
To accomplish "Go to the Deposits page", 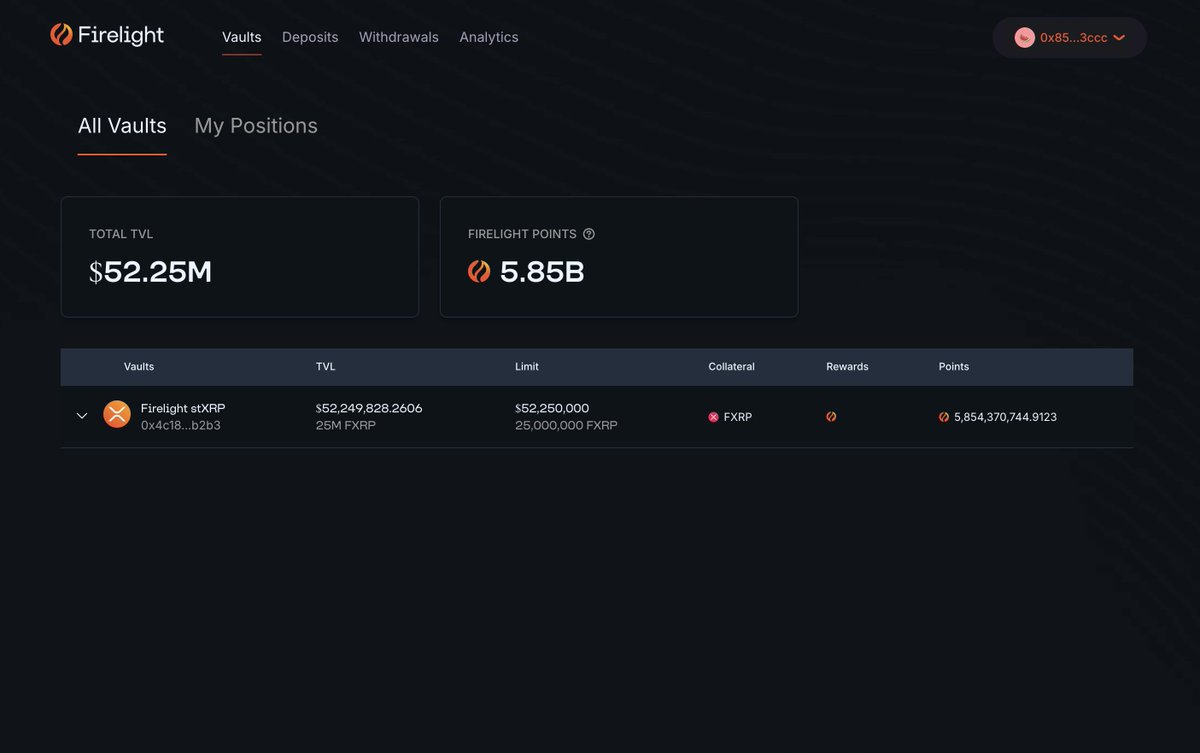I will 310,37.
